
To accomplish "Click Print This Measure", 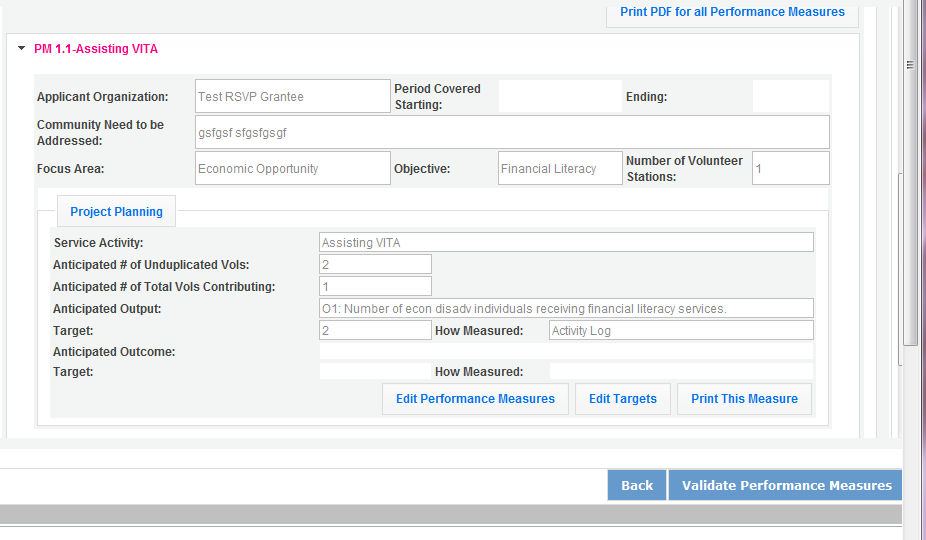I will click(x=744, y=399).
